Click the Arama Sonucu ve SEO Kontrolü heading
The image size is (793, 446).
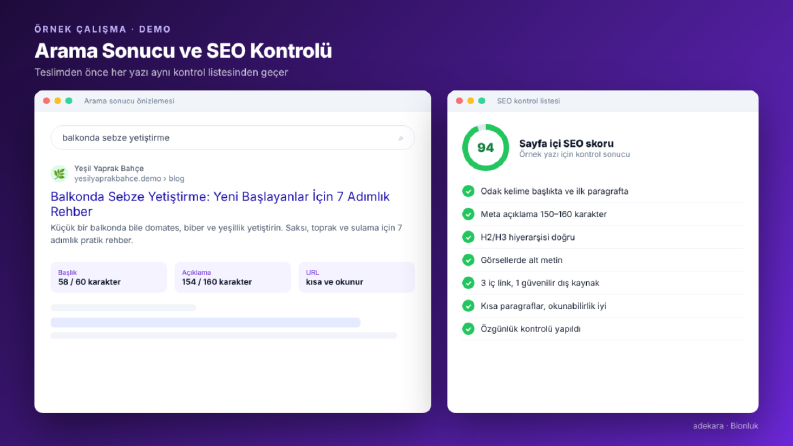point(183,51)
